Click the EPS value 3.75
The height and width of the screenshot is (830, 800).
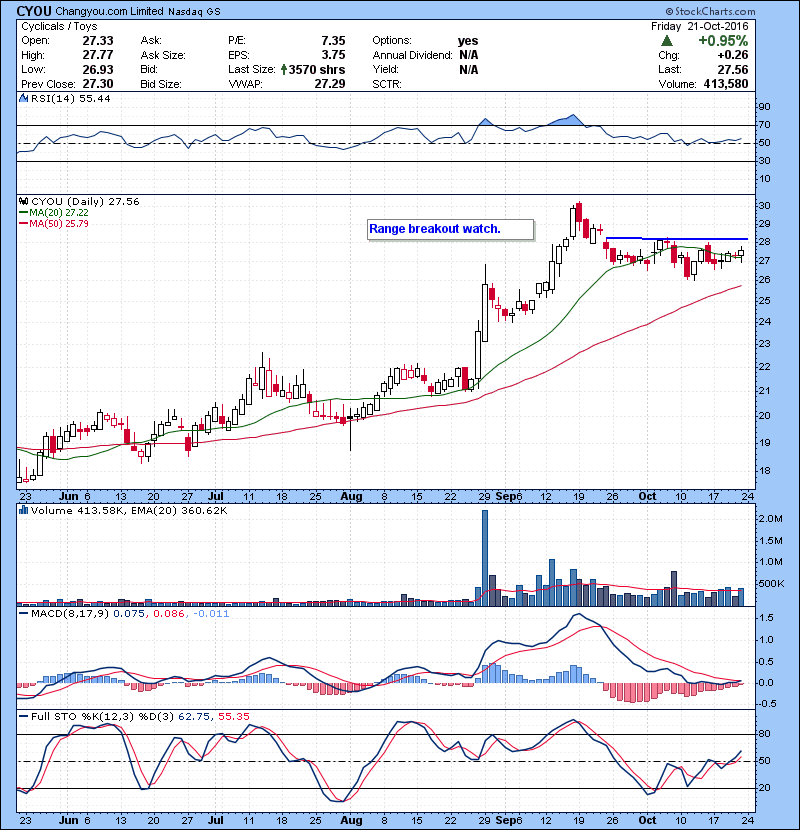click(x=333, y=55)
